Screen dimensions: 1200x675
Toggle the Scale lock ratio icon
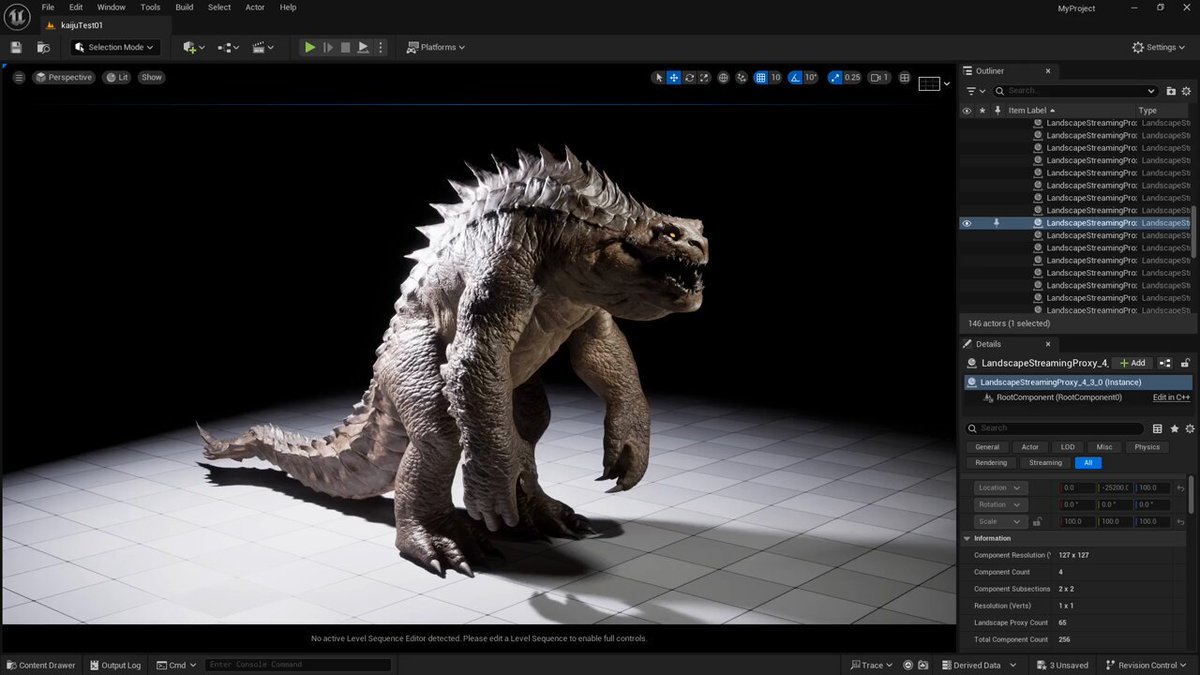pyautogui.click(x=1037, y=522)
